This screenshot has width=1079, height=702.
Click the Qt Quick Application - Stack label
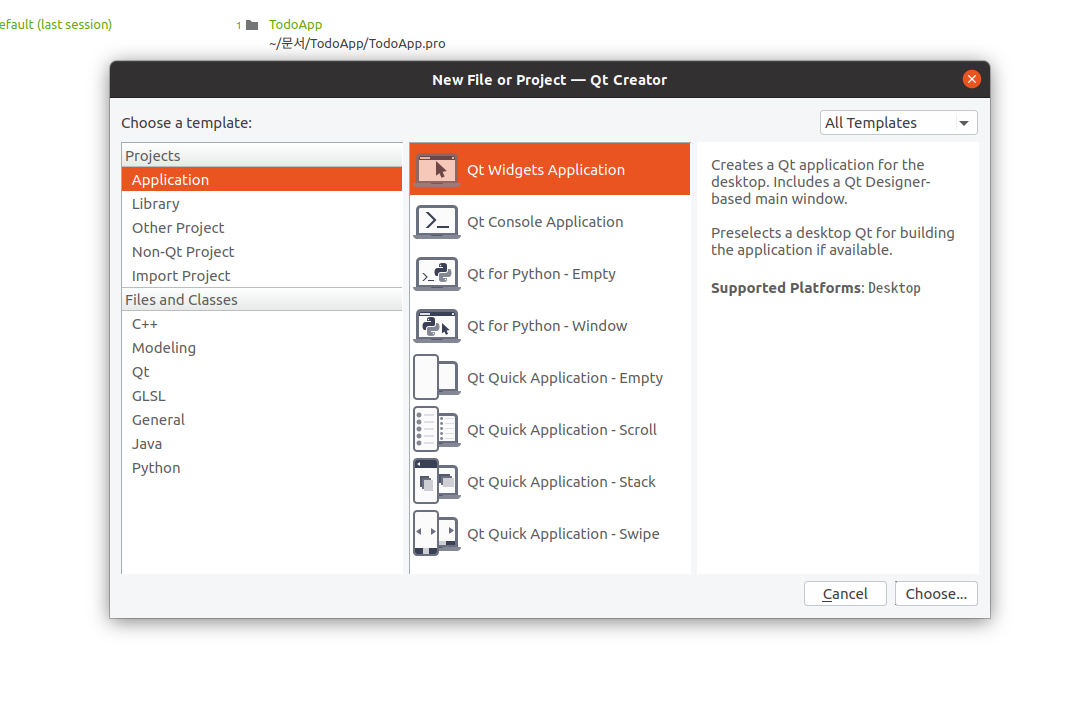coord(561,482)
